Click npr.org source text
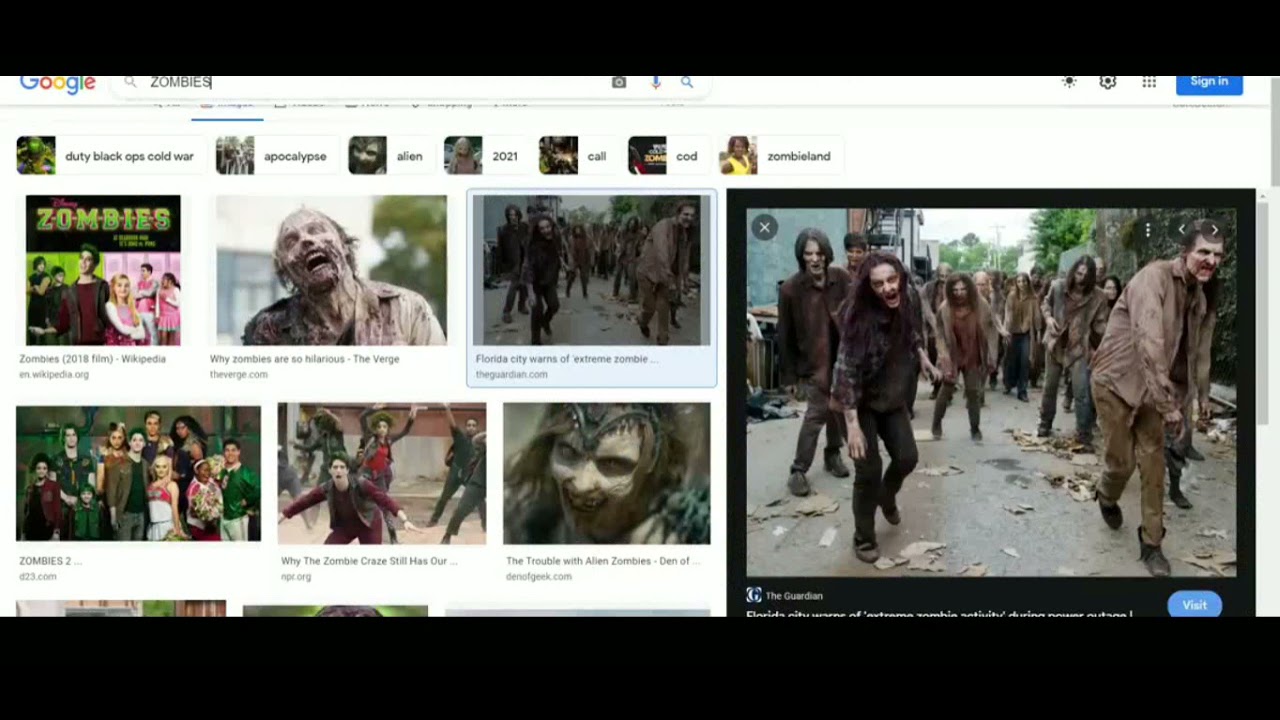Screen dimensions: 1280x720 [296, 577]
